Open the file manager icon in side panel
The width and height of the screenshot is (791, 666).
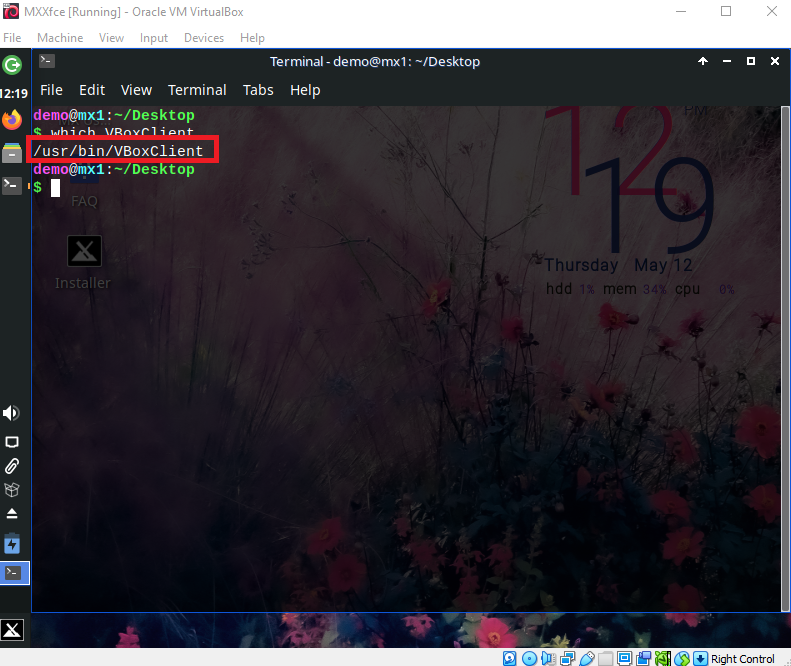pos(12,152)
